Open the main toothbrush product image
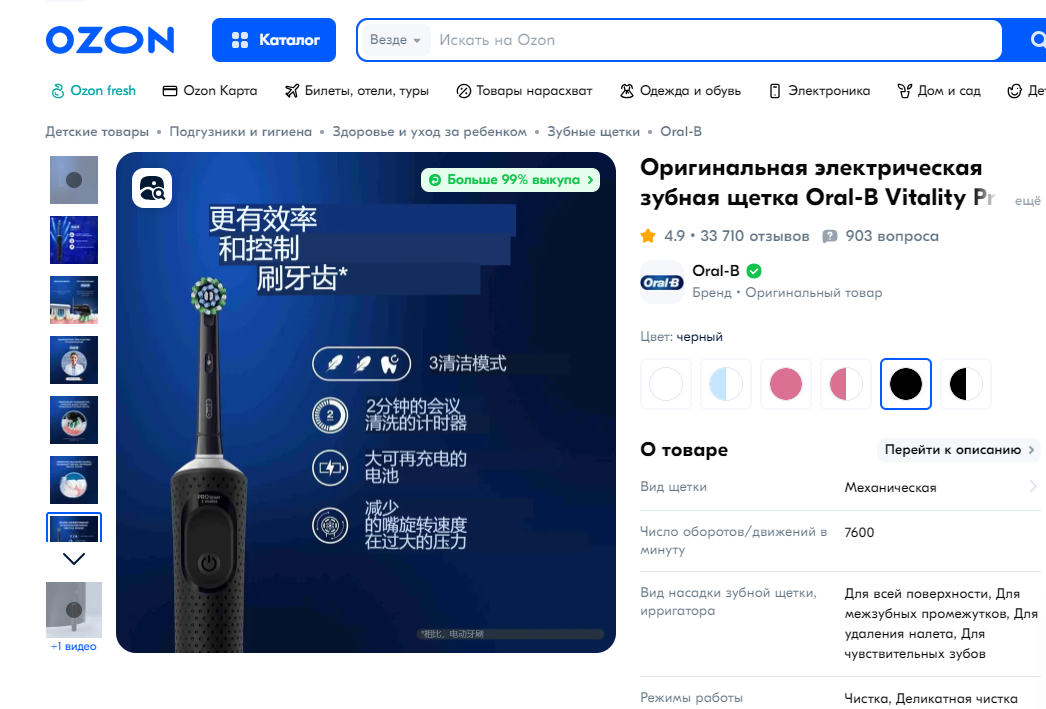This screenshot has width=1046, height=709. click(x=366, y=402)
